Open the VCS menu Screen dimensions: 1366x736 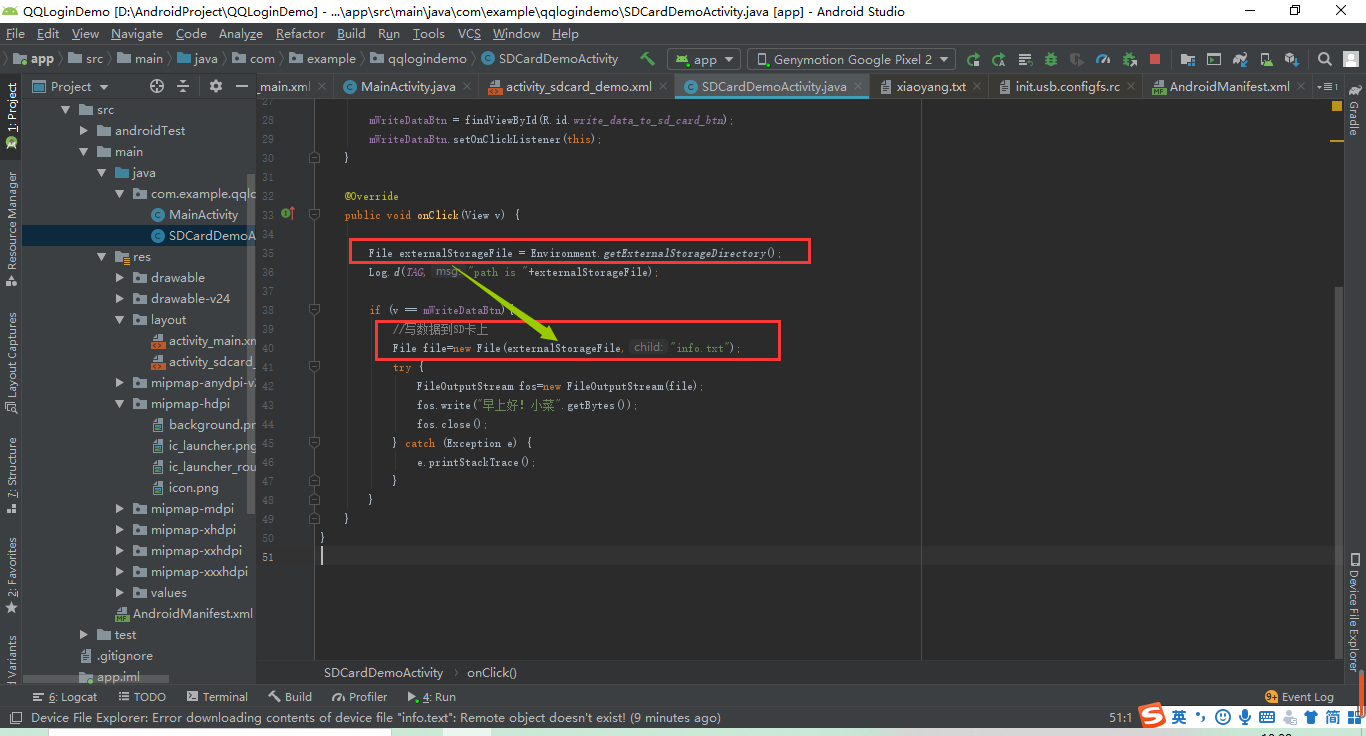click(x=469, y=33)
